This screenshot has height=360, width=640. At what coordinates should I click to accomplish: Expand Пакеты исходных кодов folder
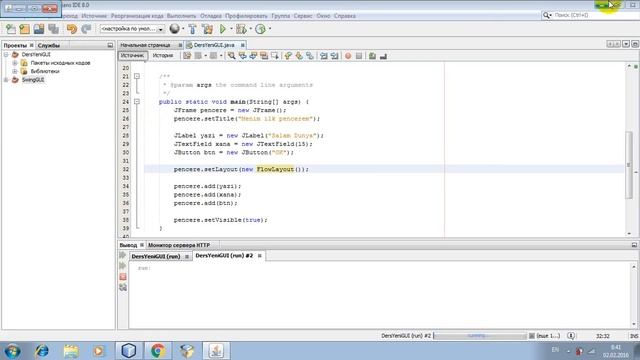coord(15,63)
